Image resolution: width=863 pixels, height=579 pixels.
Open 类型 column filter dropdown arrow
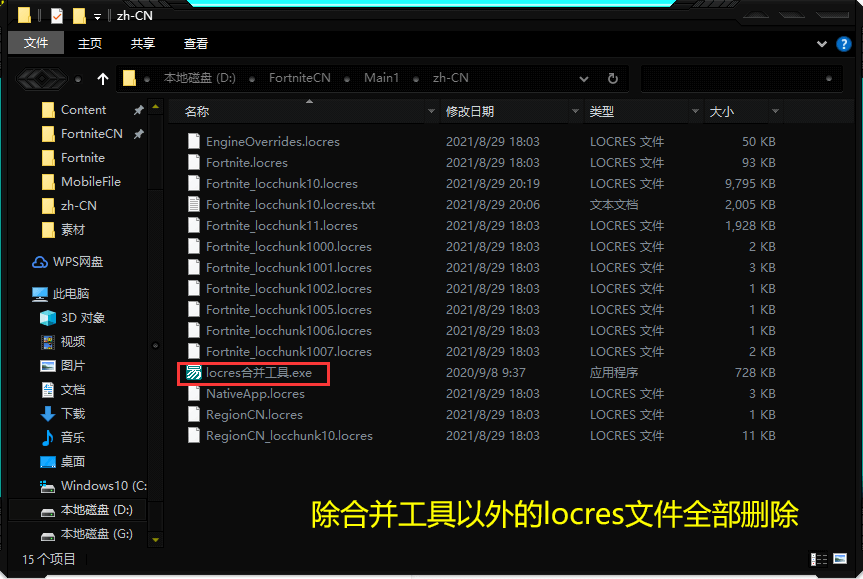coord(695,111)
